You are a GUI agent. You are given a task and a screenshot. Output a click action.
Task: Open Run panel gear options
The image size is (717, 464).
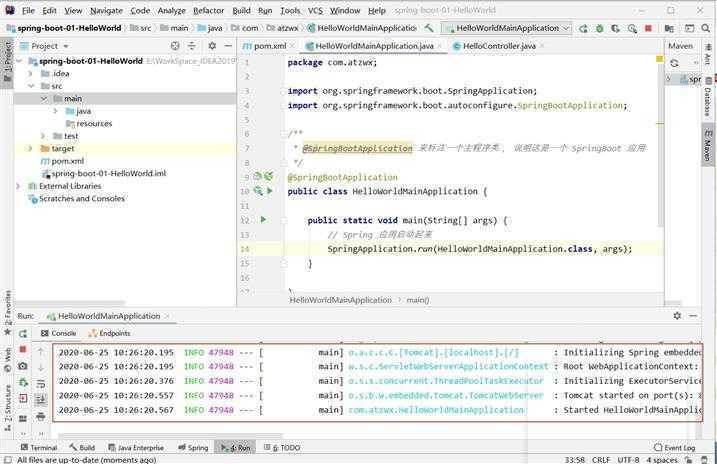point(677,315)
